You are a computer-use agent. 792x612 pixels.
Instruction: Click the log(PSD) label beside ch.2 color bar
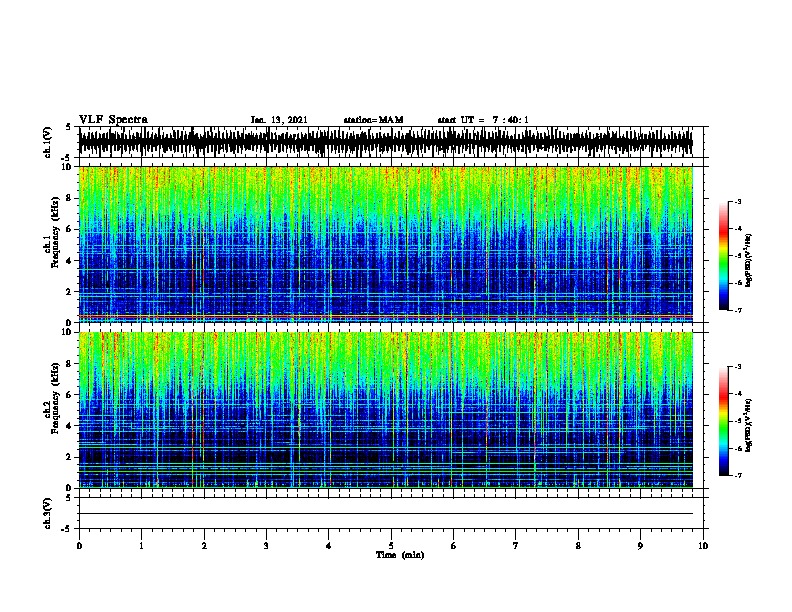749,426
